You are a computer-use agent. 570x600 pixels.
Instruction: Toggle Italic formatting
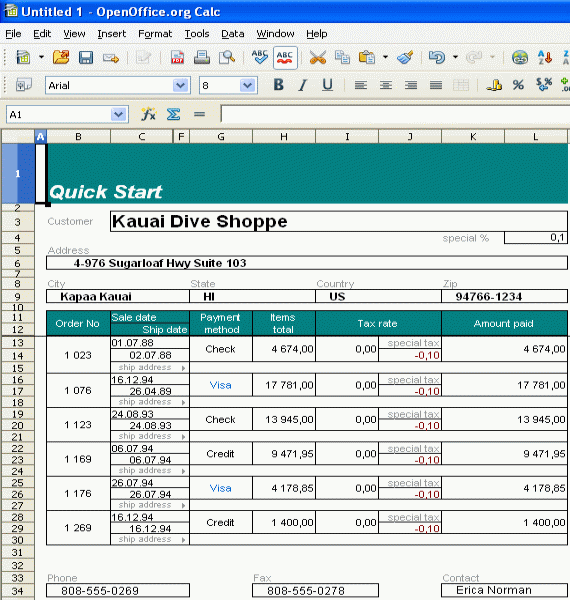tap(303, 85)
